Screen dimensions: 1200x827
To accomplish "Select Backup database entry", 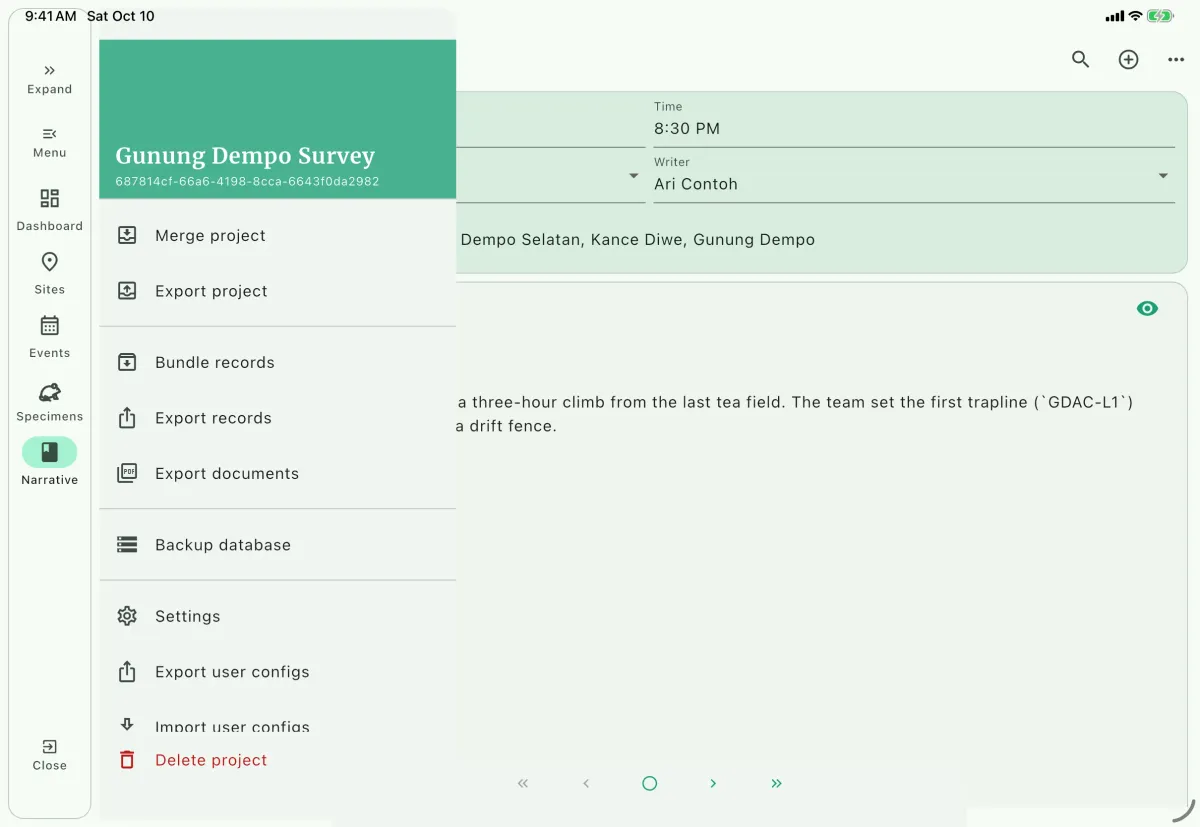I will [278, 545].
